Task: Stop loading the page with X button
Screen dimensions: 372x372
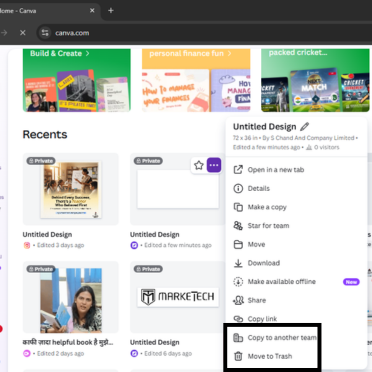Action: 23,33
